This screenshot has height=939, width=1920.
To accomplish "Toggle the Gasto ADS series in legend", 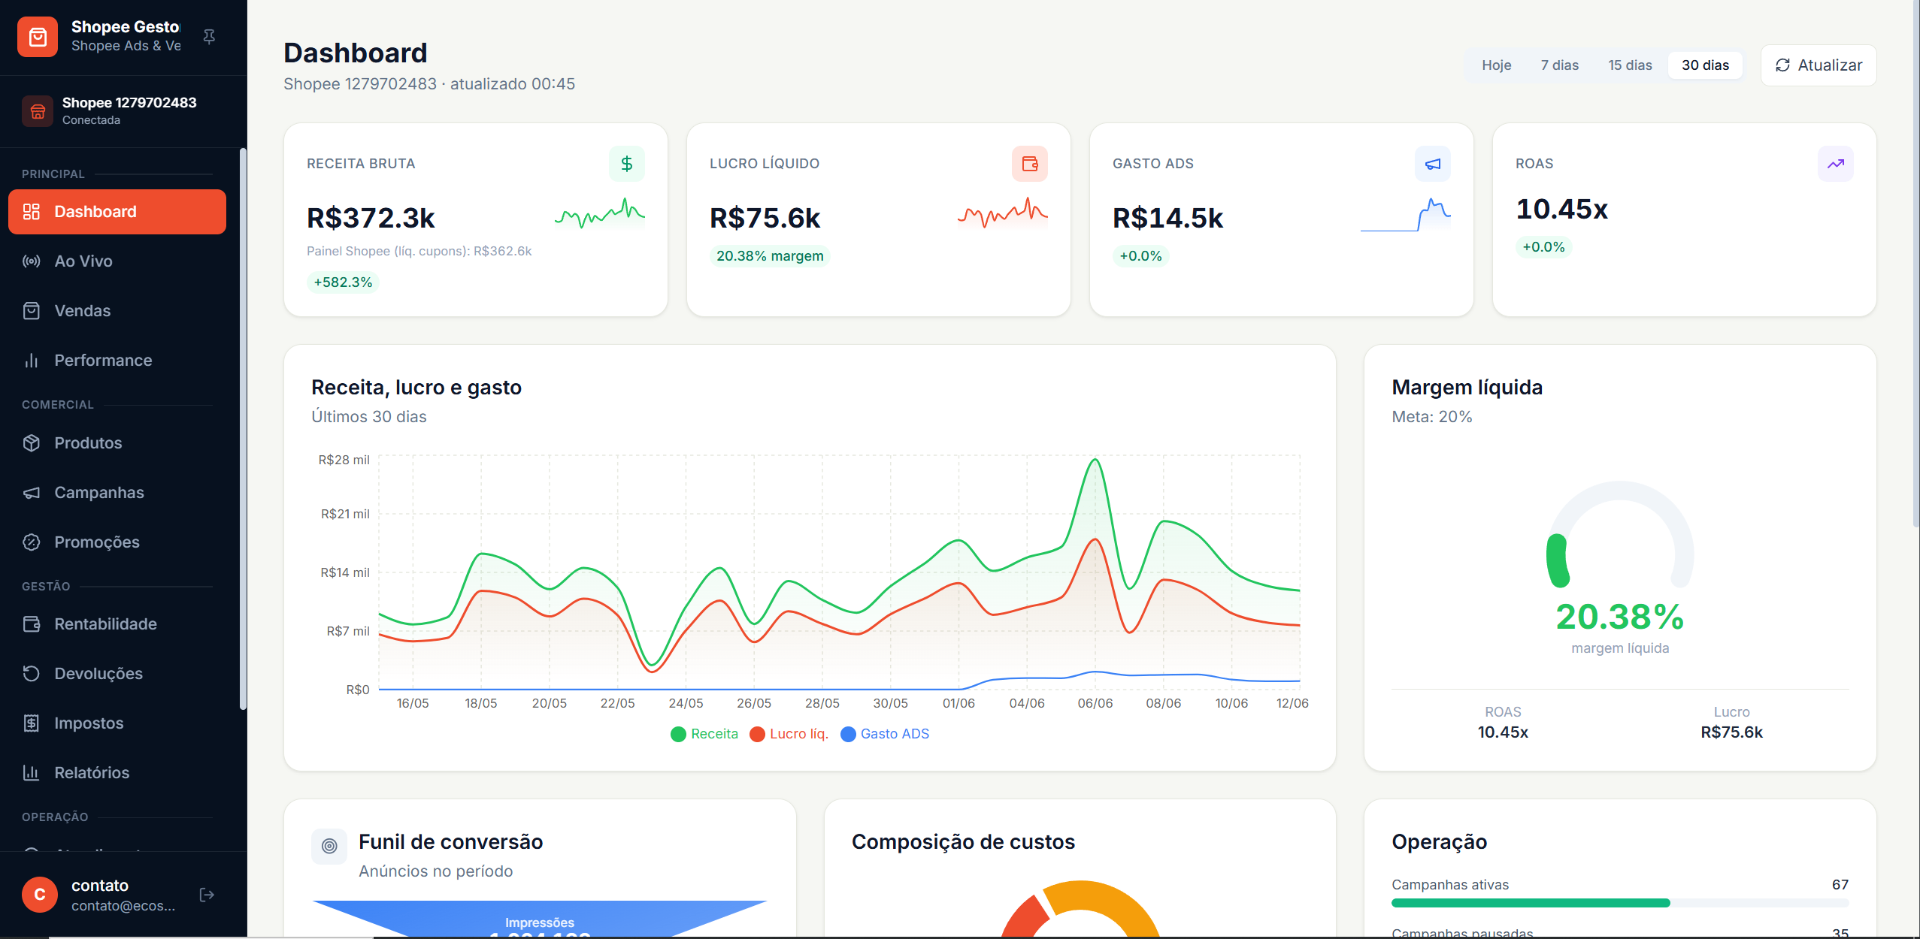I will pyautogui.click(x=885, y=734).
